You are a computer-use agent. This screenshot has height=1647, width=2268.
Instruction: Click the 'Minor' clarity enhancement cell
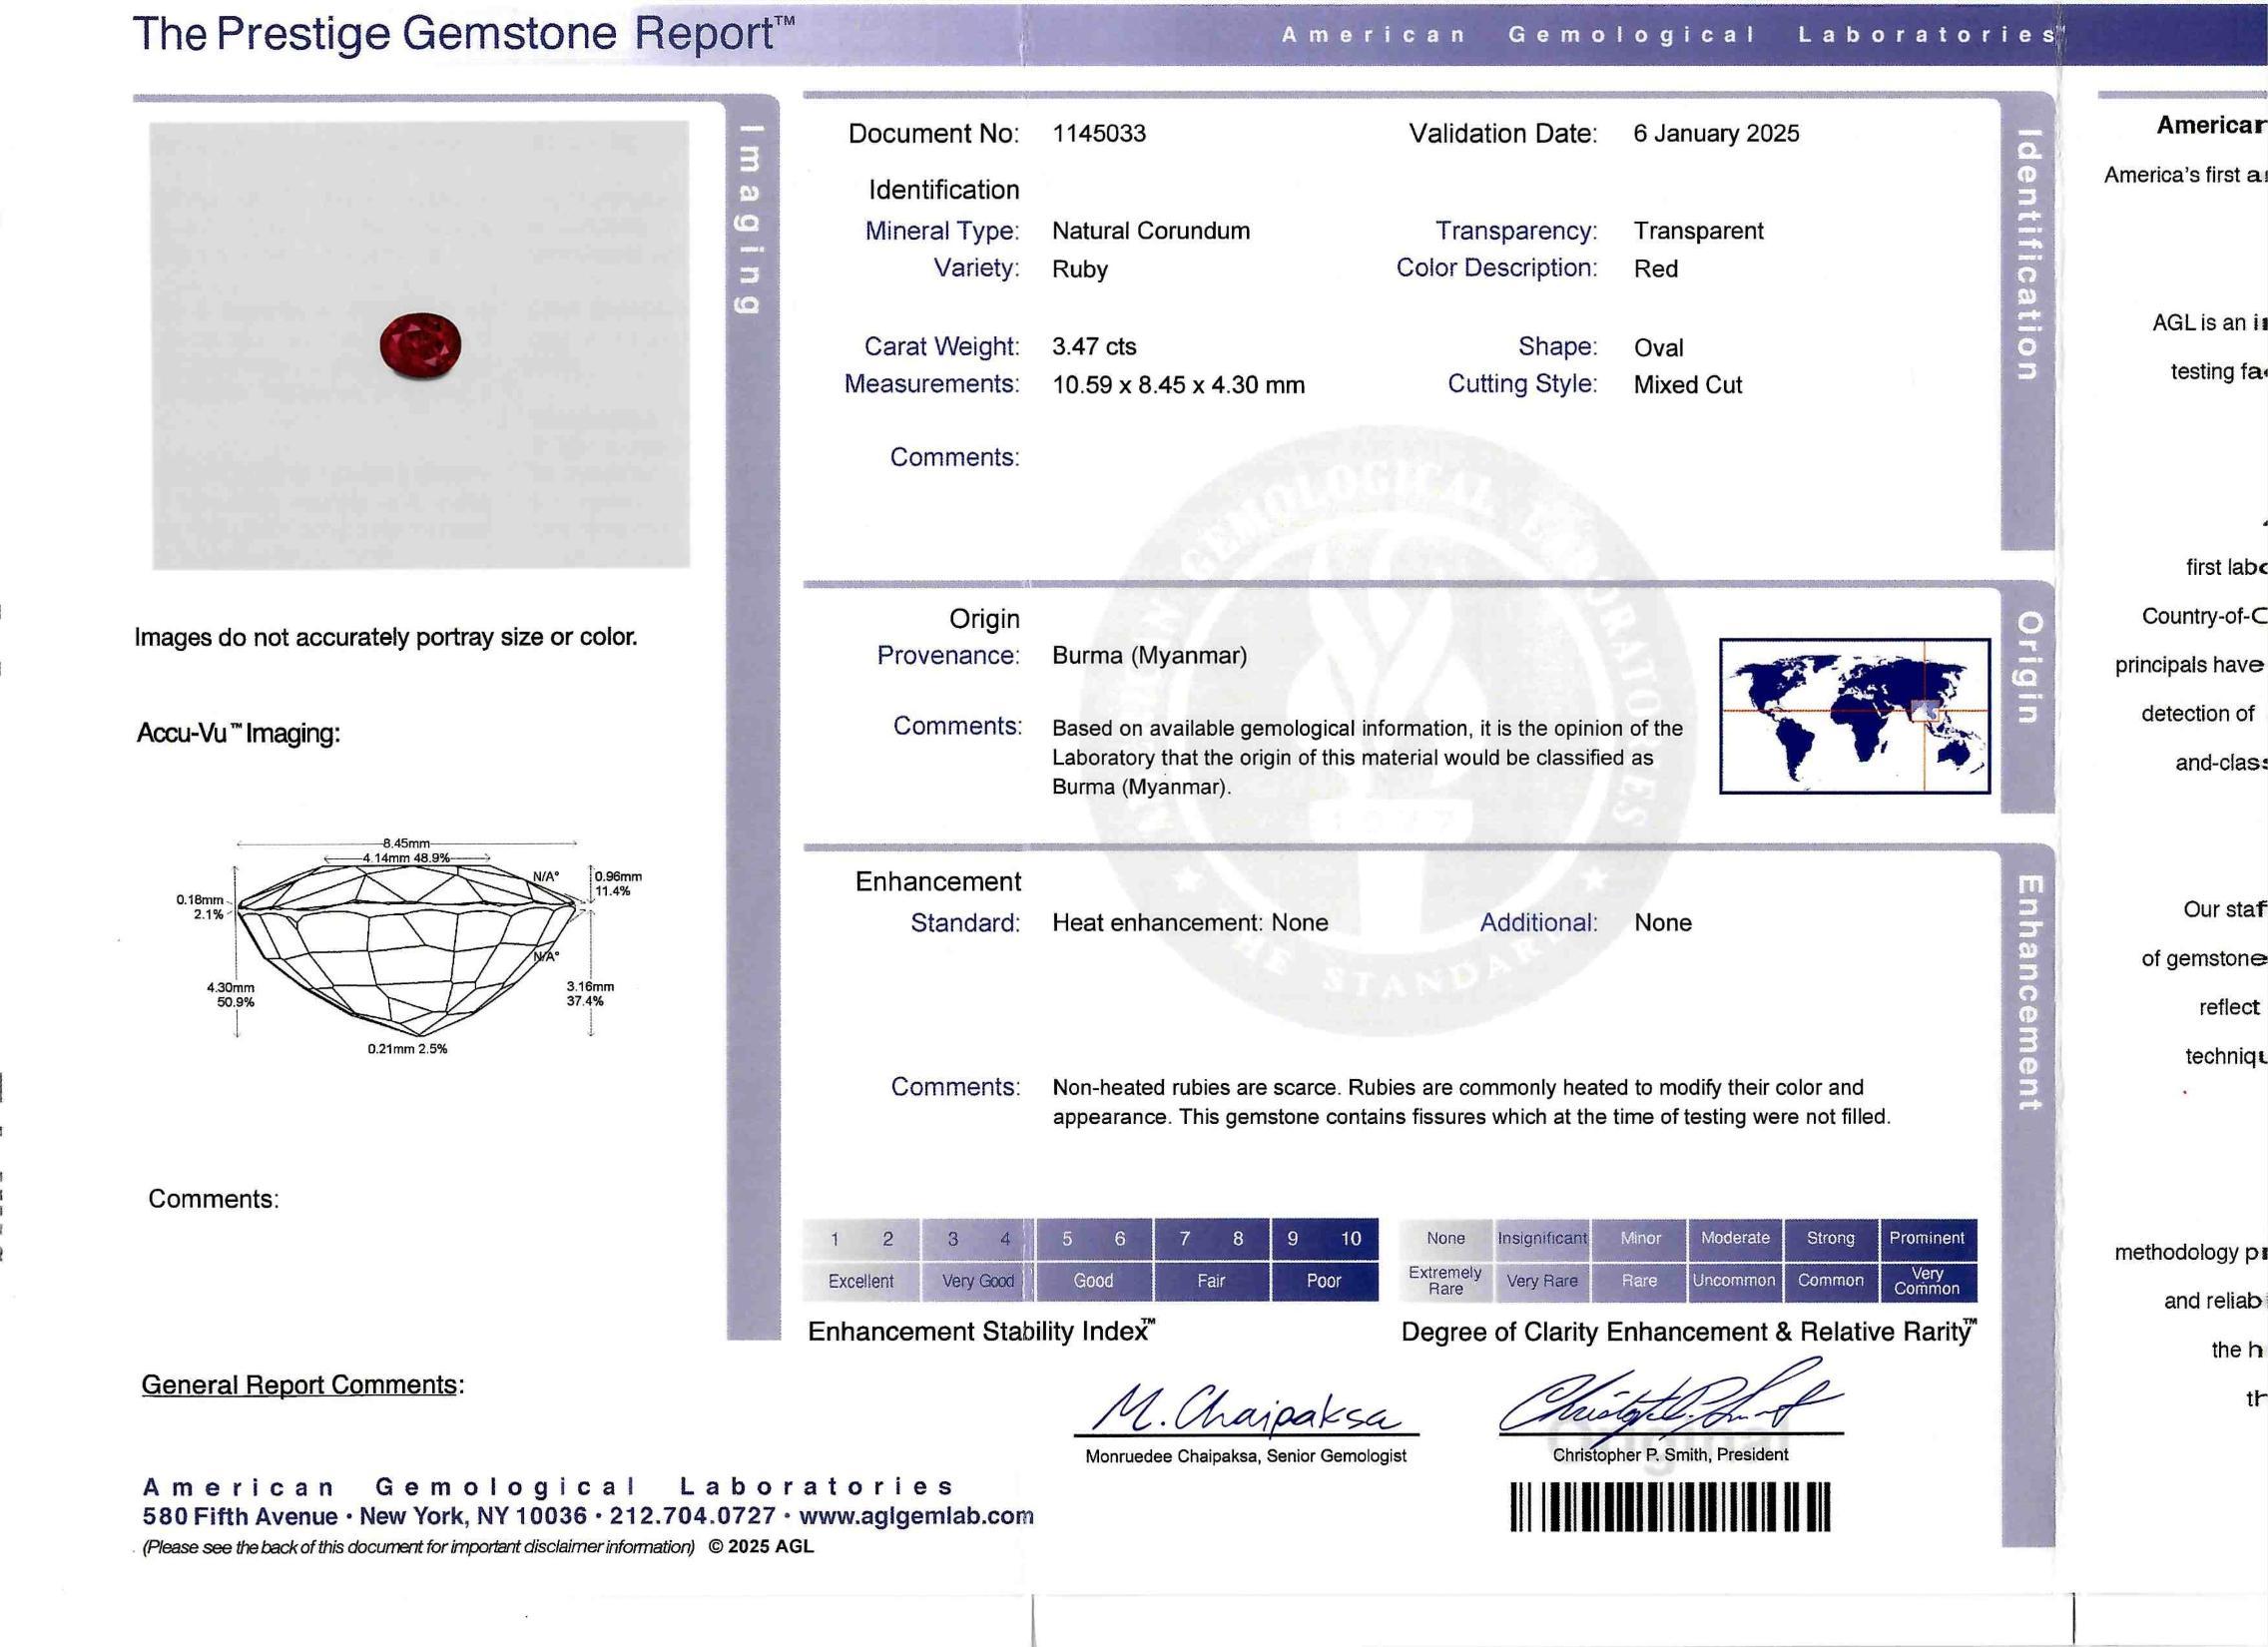1639,1238
